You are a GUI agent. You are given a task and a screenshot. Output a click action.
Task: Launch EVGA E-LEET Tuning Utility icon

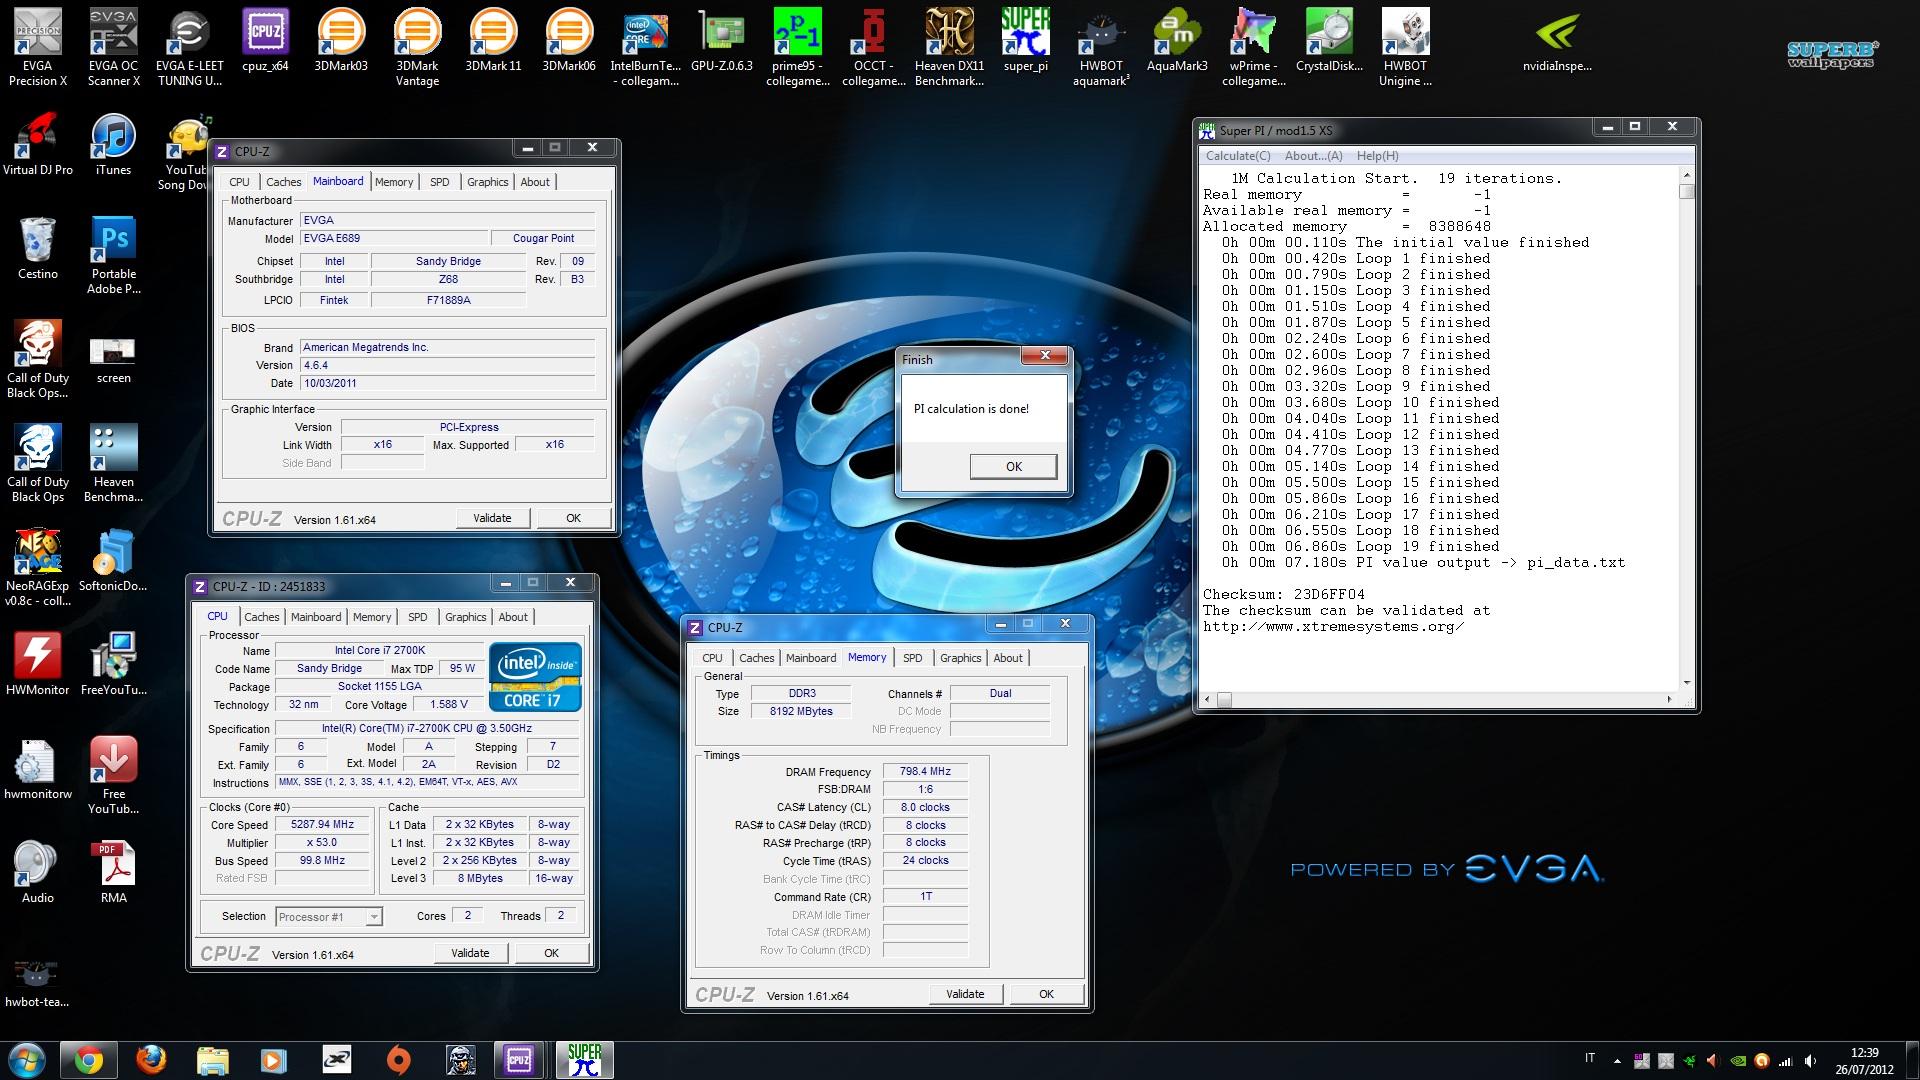coord(189,47)
